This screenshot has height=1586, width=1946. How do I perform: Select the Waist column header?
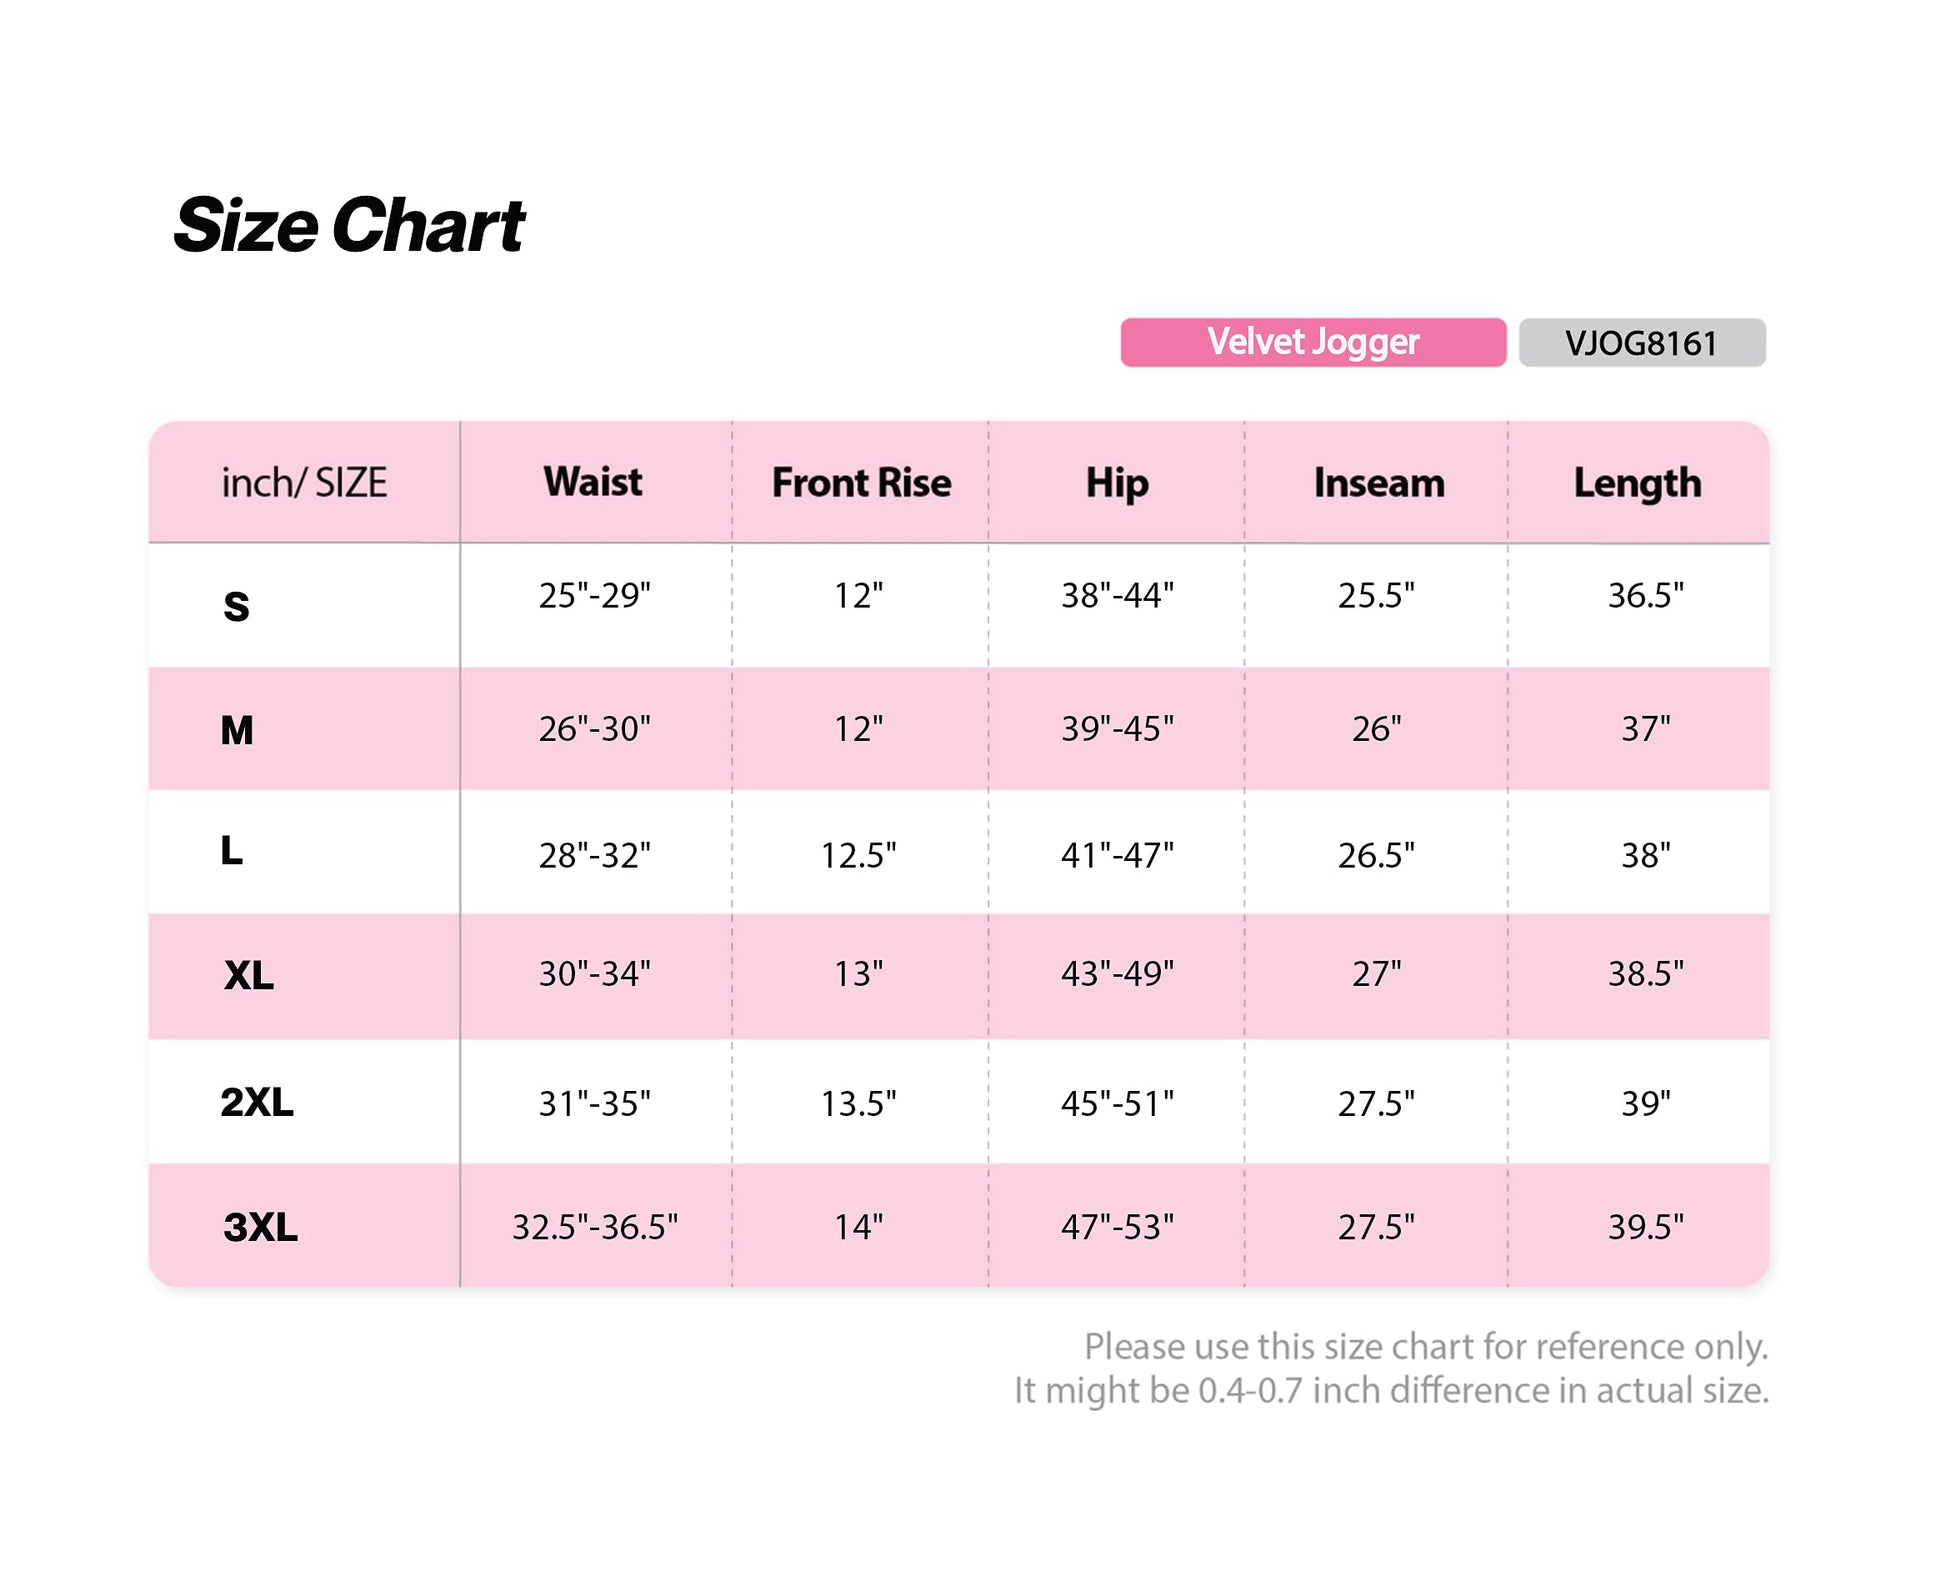pos(593,482)
